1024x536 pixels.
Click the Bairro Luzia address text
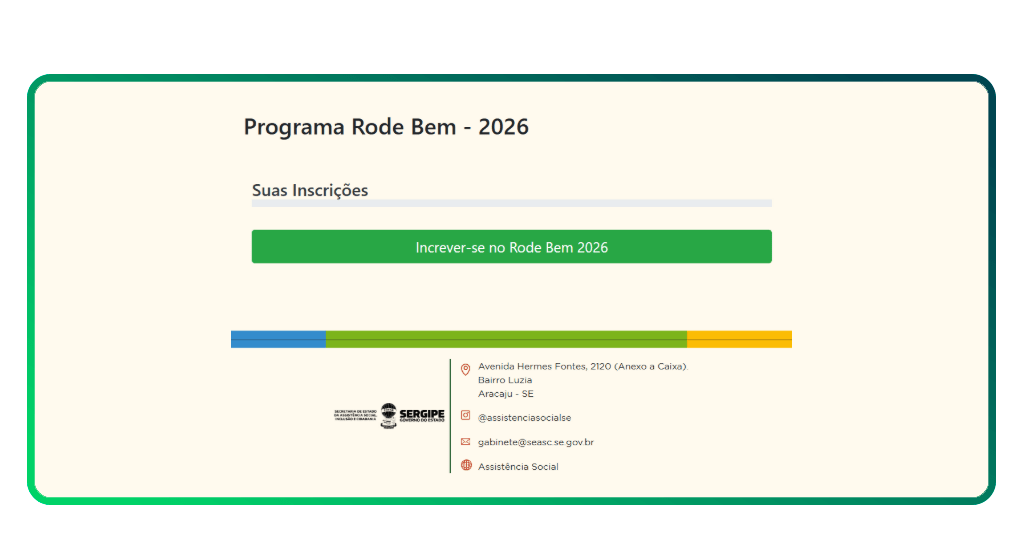pyautogui.click(x=505, y=380)
